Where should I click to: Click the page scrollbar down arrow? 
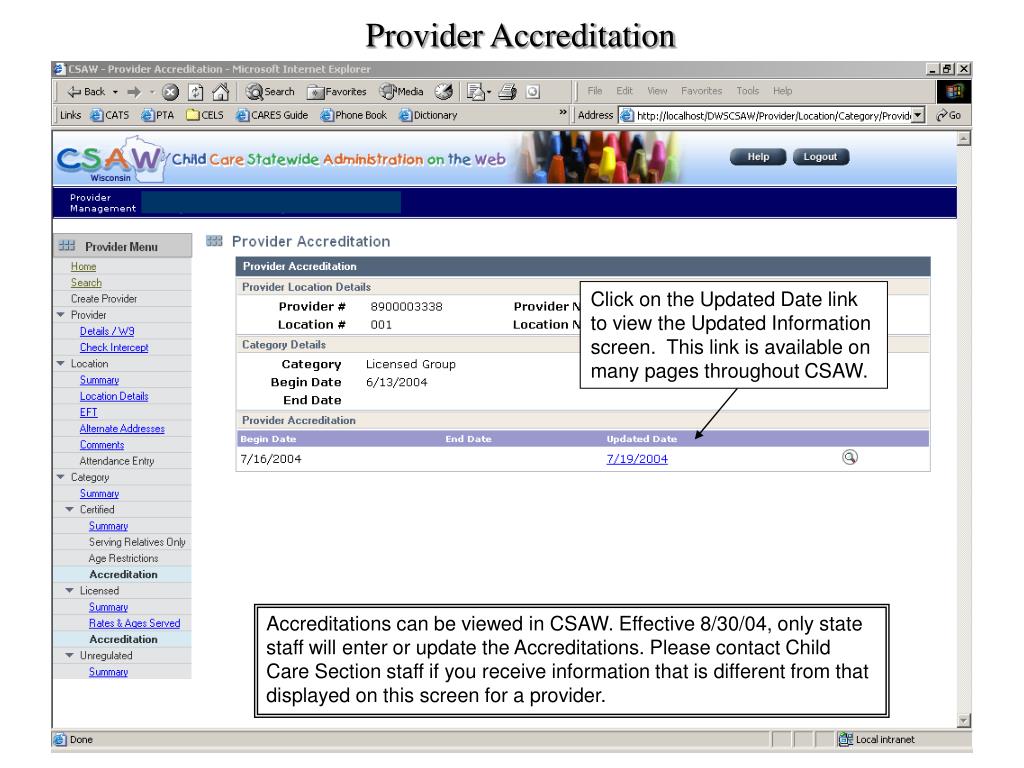(963, 721)
